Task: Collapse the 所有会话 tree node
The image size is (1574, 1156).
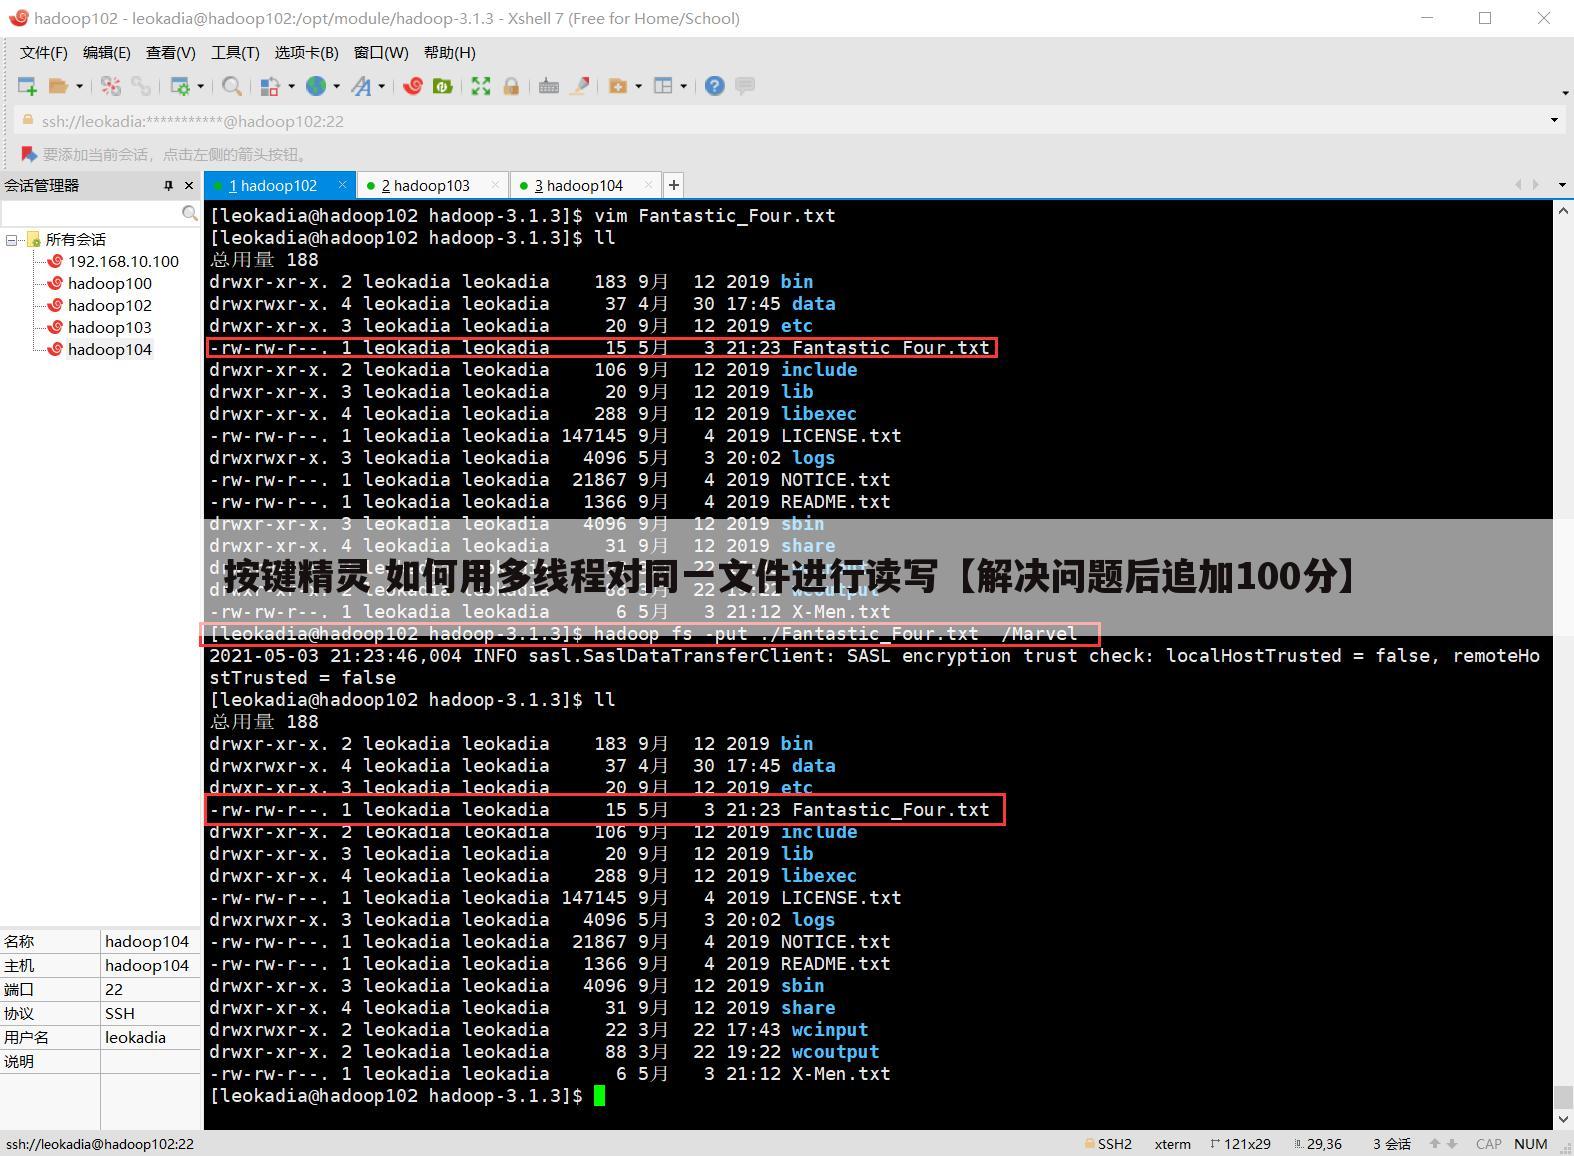Action: [x=12, y=240]
